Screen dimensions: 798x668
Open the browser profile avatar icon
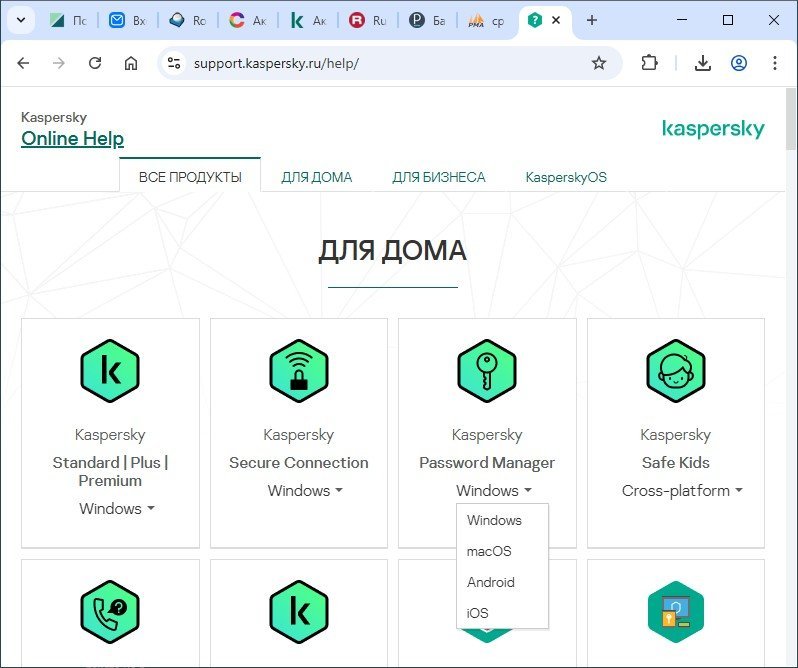tap(739, 63)
